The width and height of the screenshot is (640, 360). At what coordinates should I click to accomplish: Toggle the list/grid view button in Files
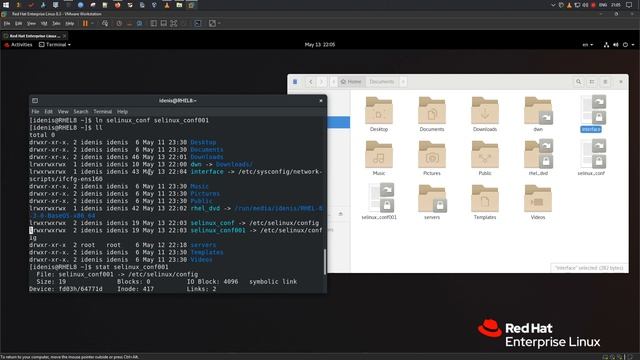(x=592, y=82)
